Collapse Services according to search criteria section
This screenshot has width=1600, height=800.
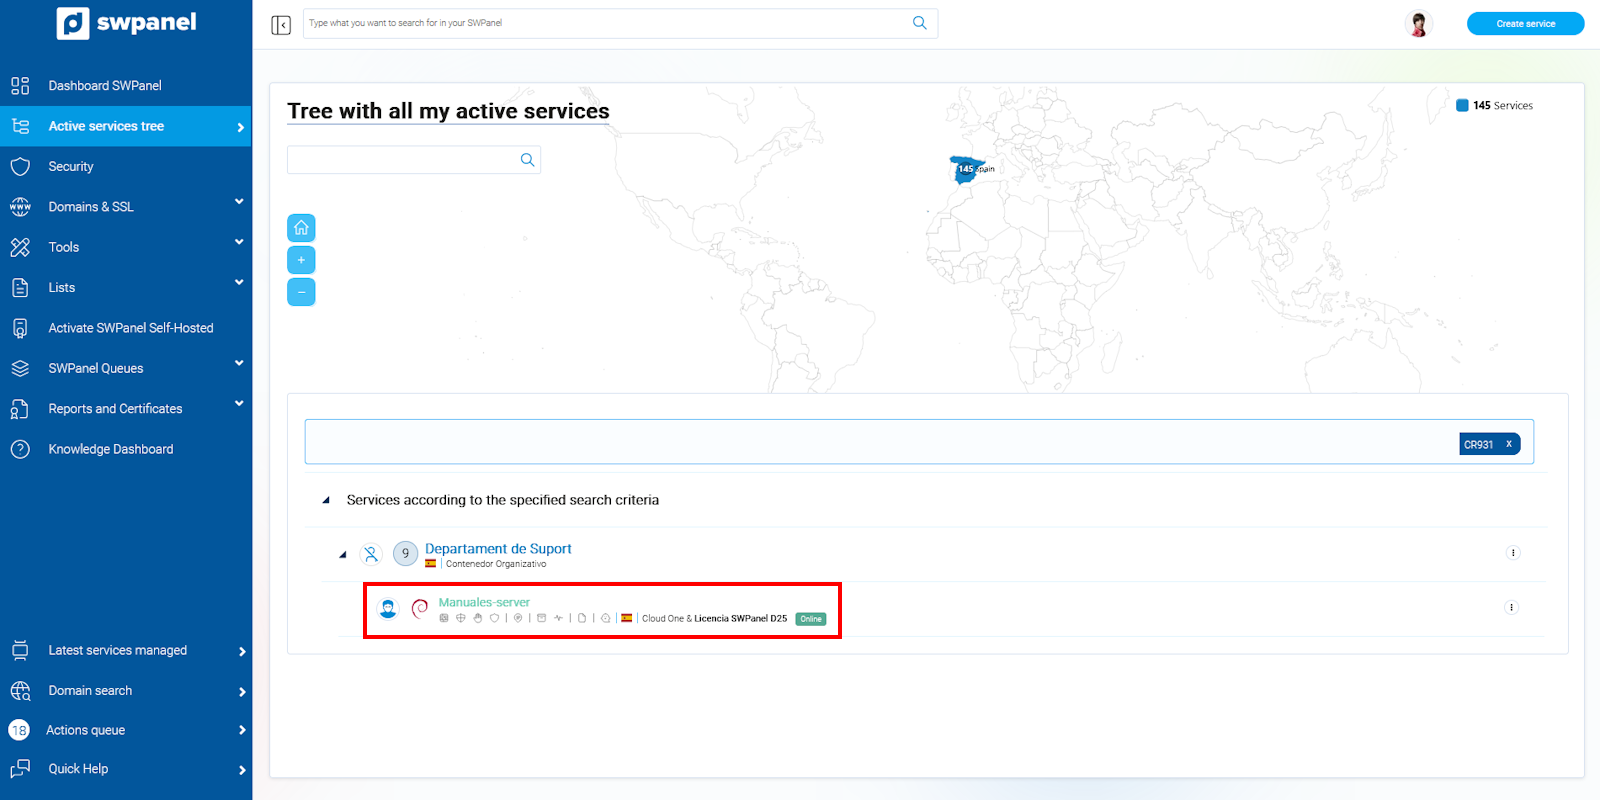[326, 500]
